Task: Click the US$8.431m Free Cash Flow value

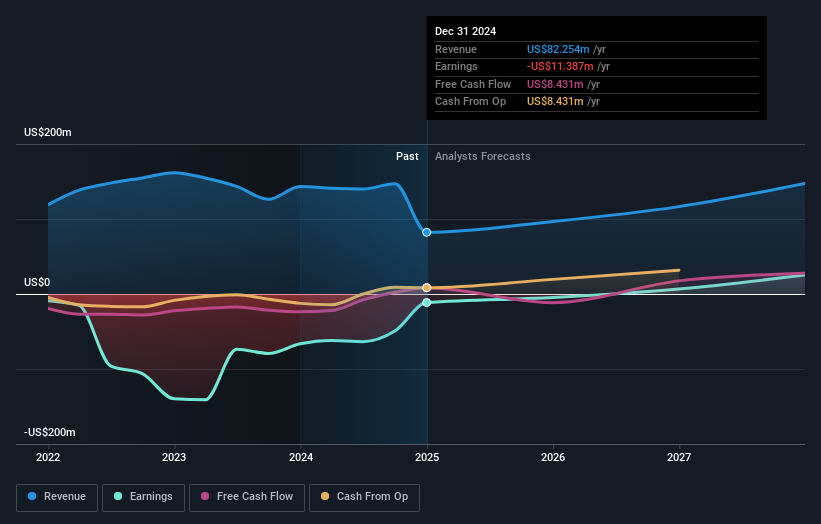Action: pyautogui.click(x=555, y=84)
